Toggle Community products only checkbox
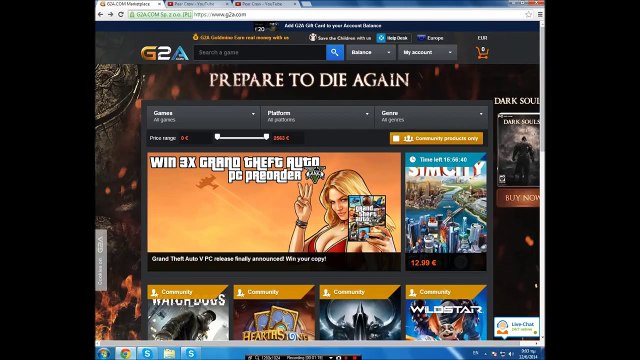The width and height of the screenshot is (640, 360). (396, 138)
